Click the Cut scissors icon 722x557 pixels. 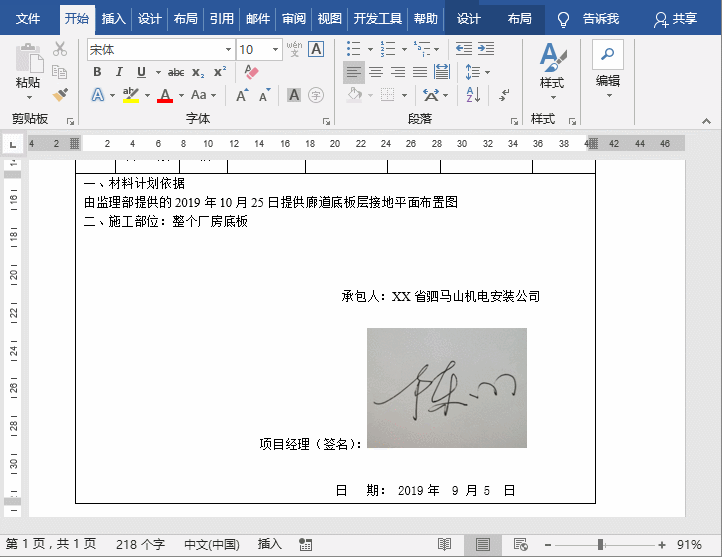click(60, 48)
